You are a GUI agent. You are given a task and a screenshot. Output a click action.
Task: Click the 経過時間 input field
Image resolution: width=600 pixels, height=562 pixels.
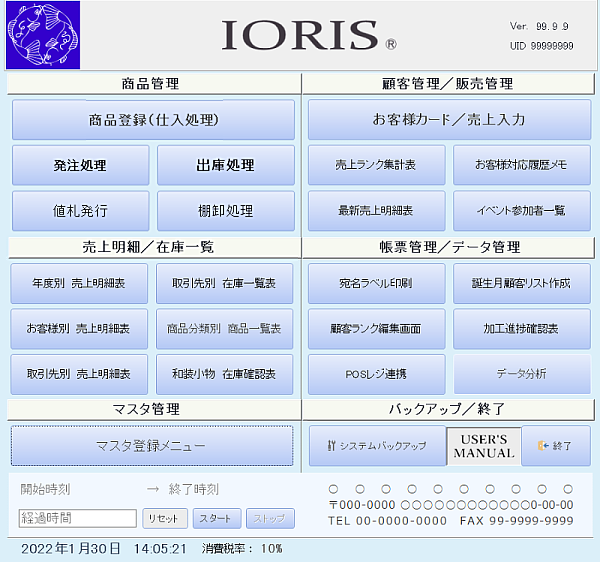pyautogui.click(x=78, y=518)
